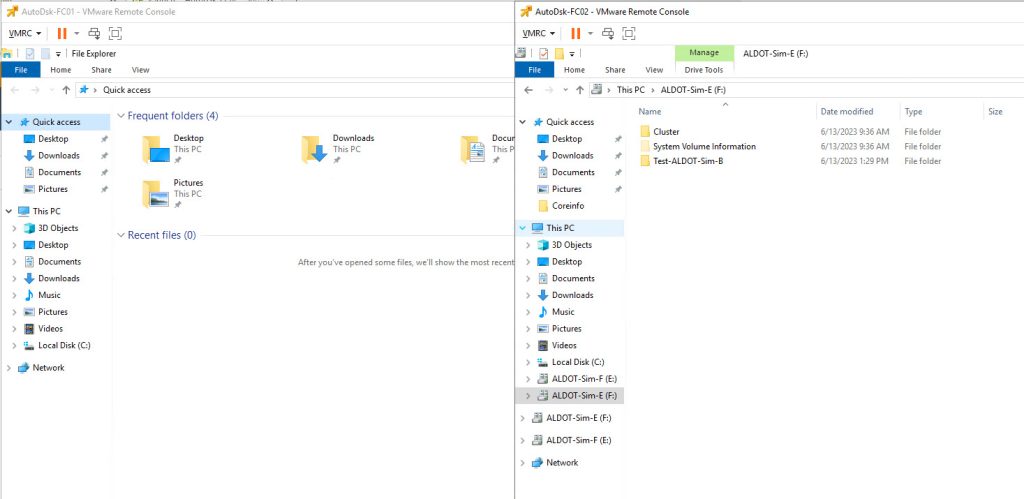The width and height of the screenshot is (1024, 499).
Task: Open Drive Tools tab in FC02 explorer
Action: click(x=704, y=70)
